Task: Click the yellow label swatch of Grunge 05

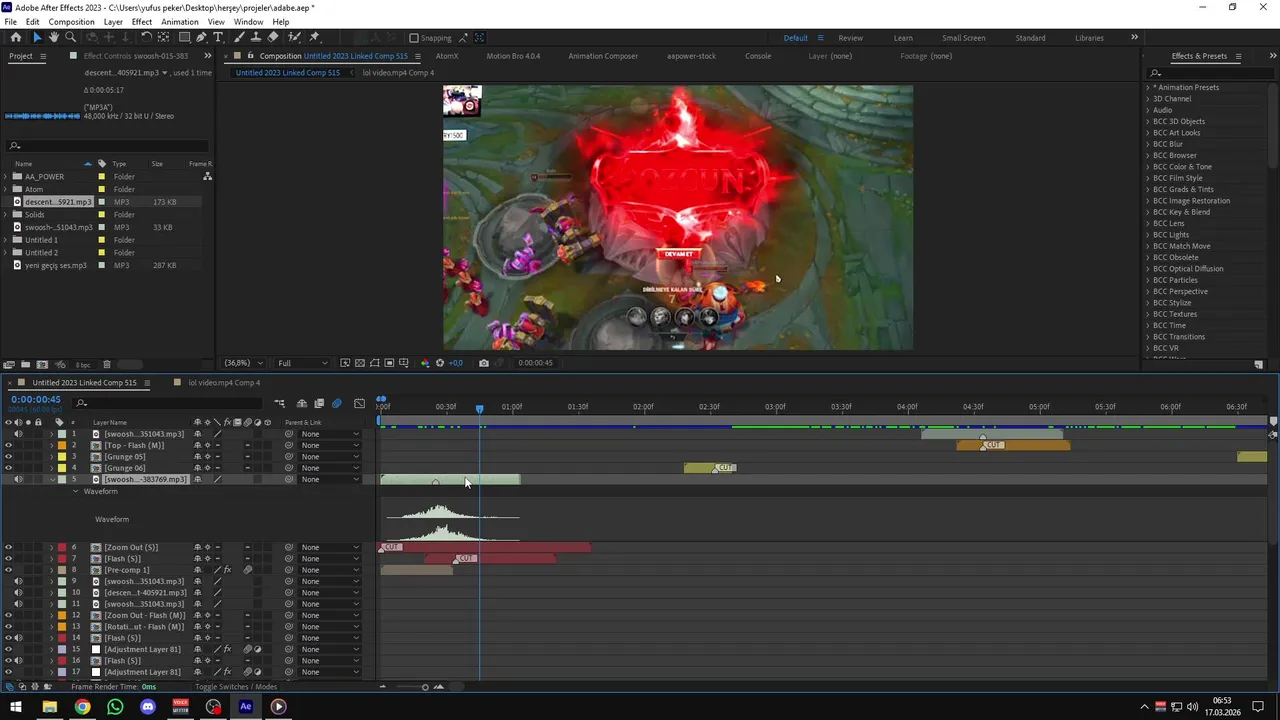Action: coord(62,457)
